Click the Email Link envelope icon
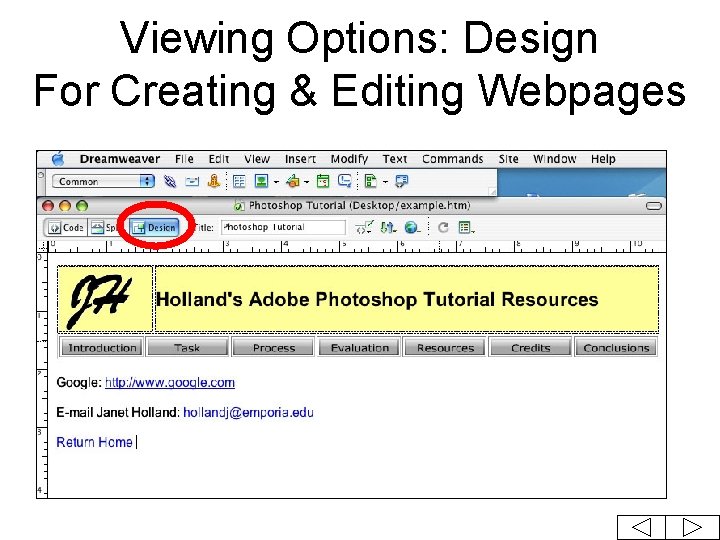The width and height of the screenshot is (720, 540). coord(191,182)
